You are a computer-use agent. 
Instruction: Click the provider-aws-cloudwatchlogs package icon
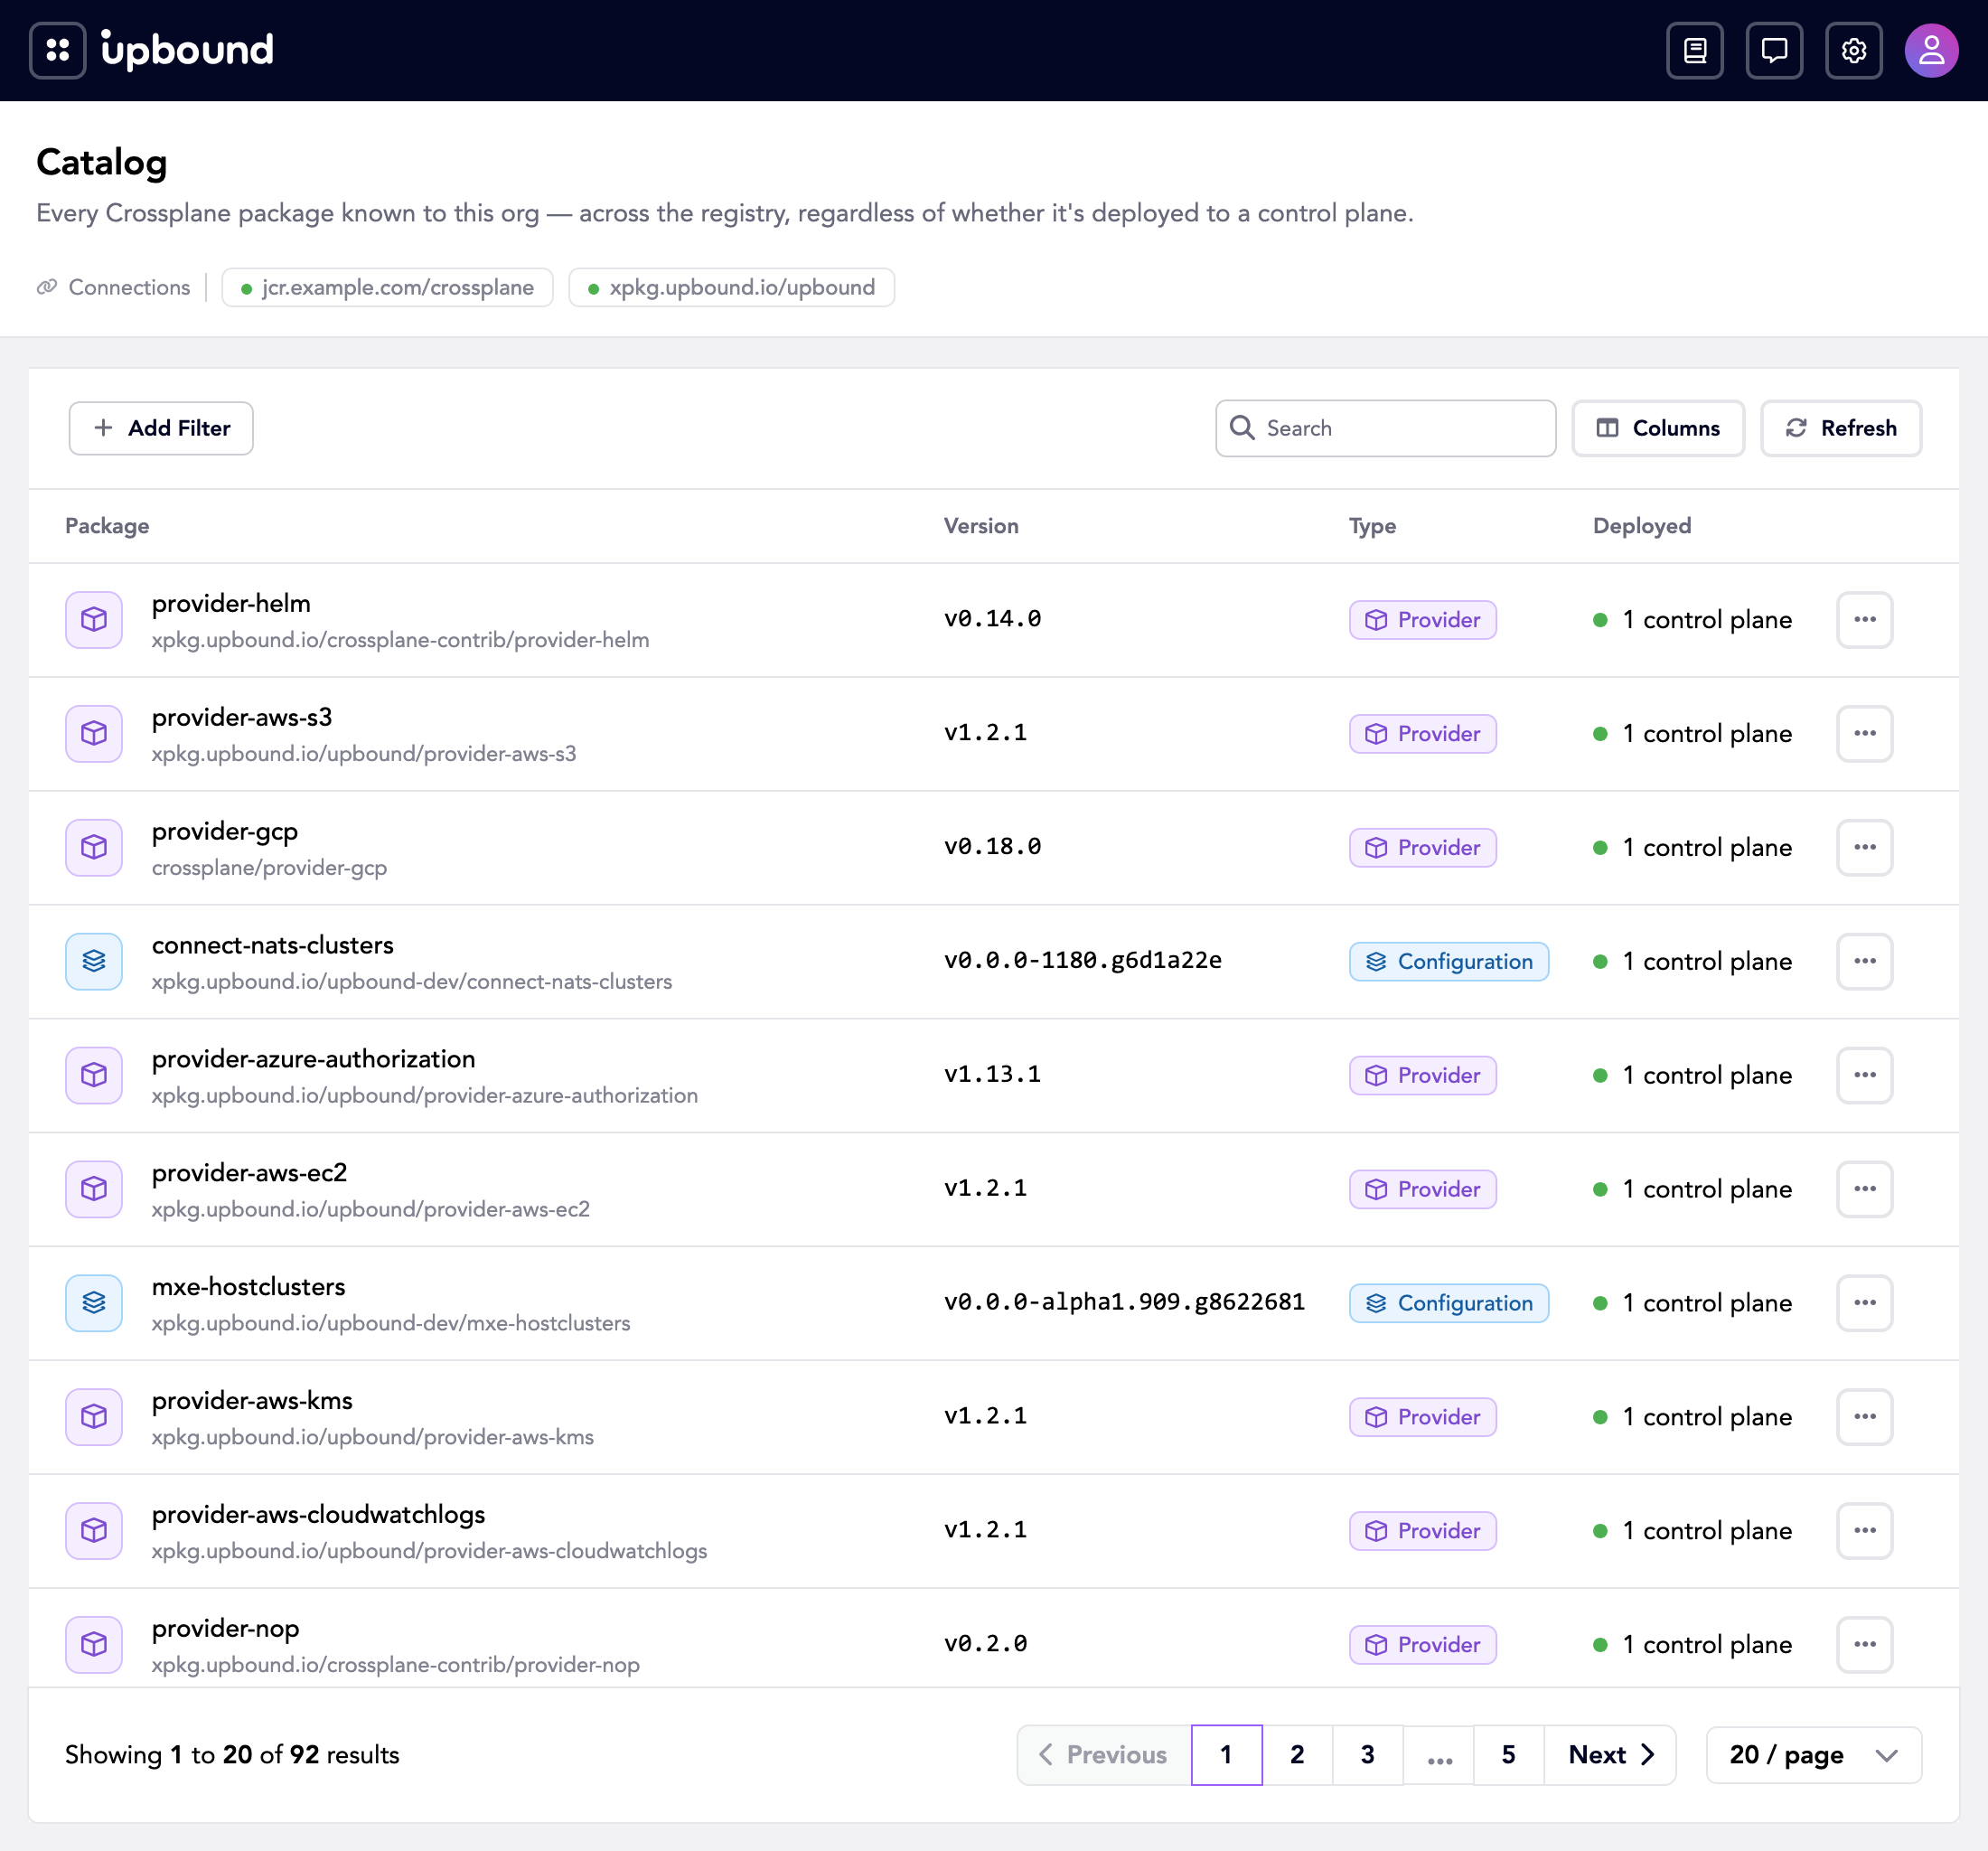tap(94, 1531)
